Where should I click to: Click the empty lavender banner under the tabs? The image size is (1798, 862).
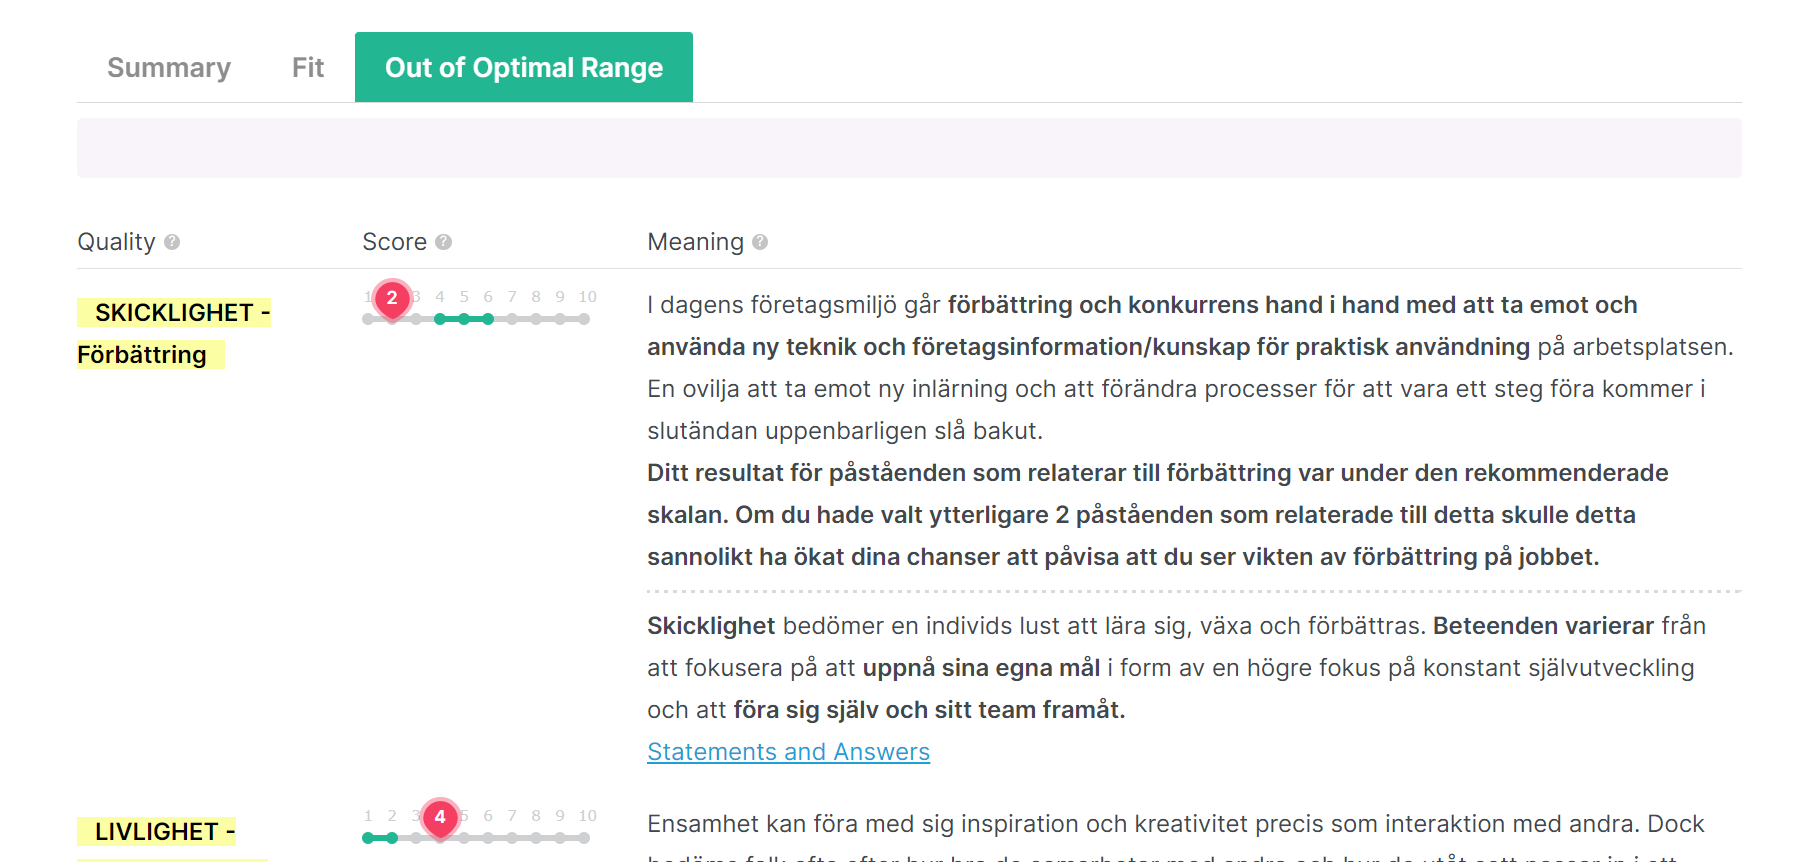(909, 148)
